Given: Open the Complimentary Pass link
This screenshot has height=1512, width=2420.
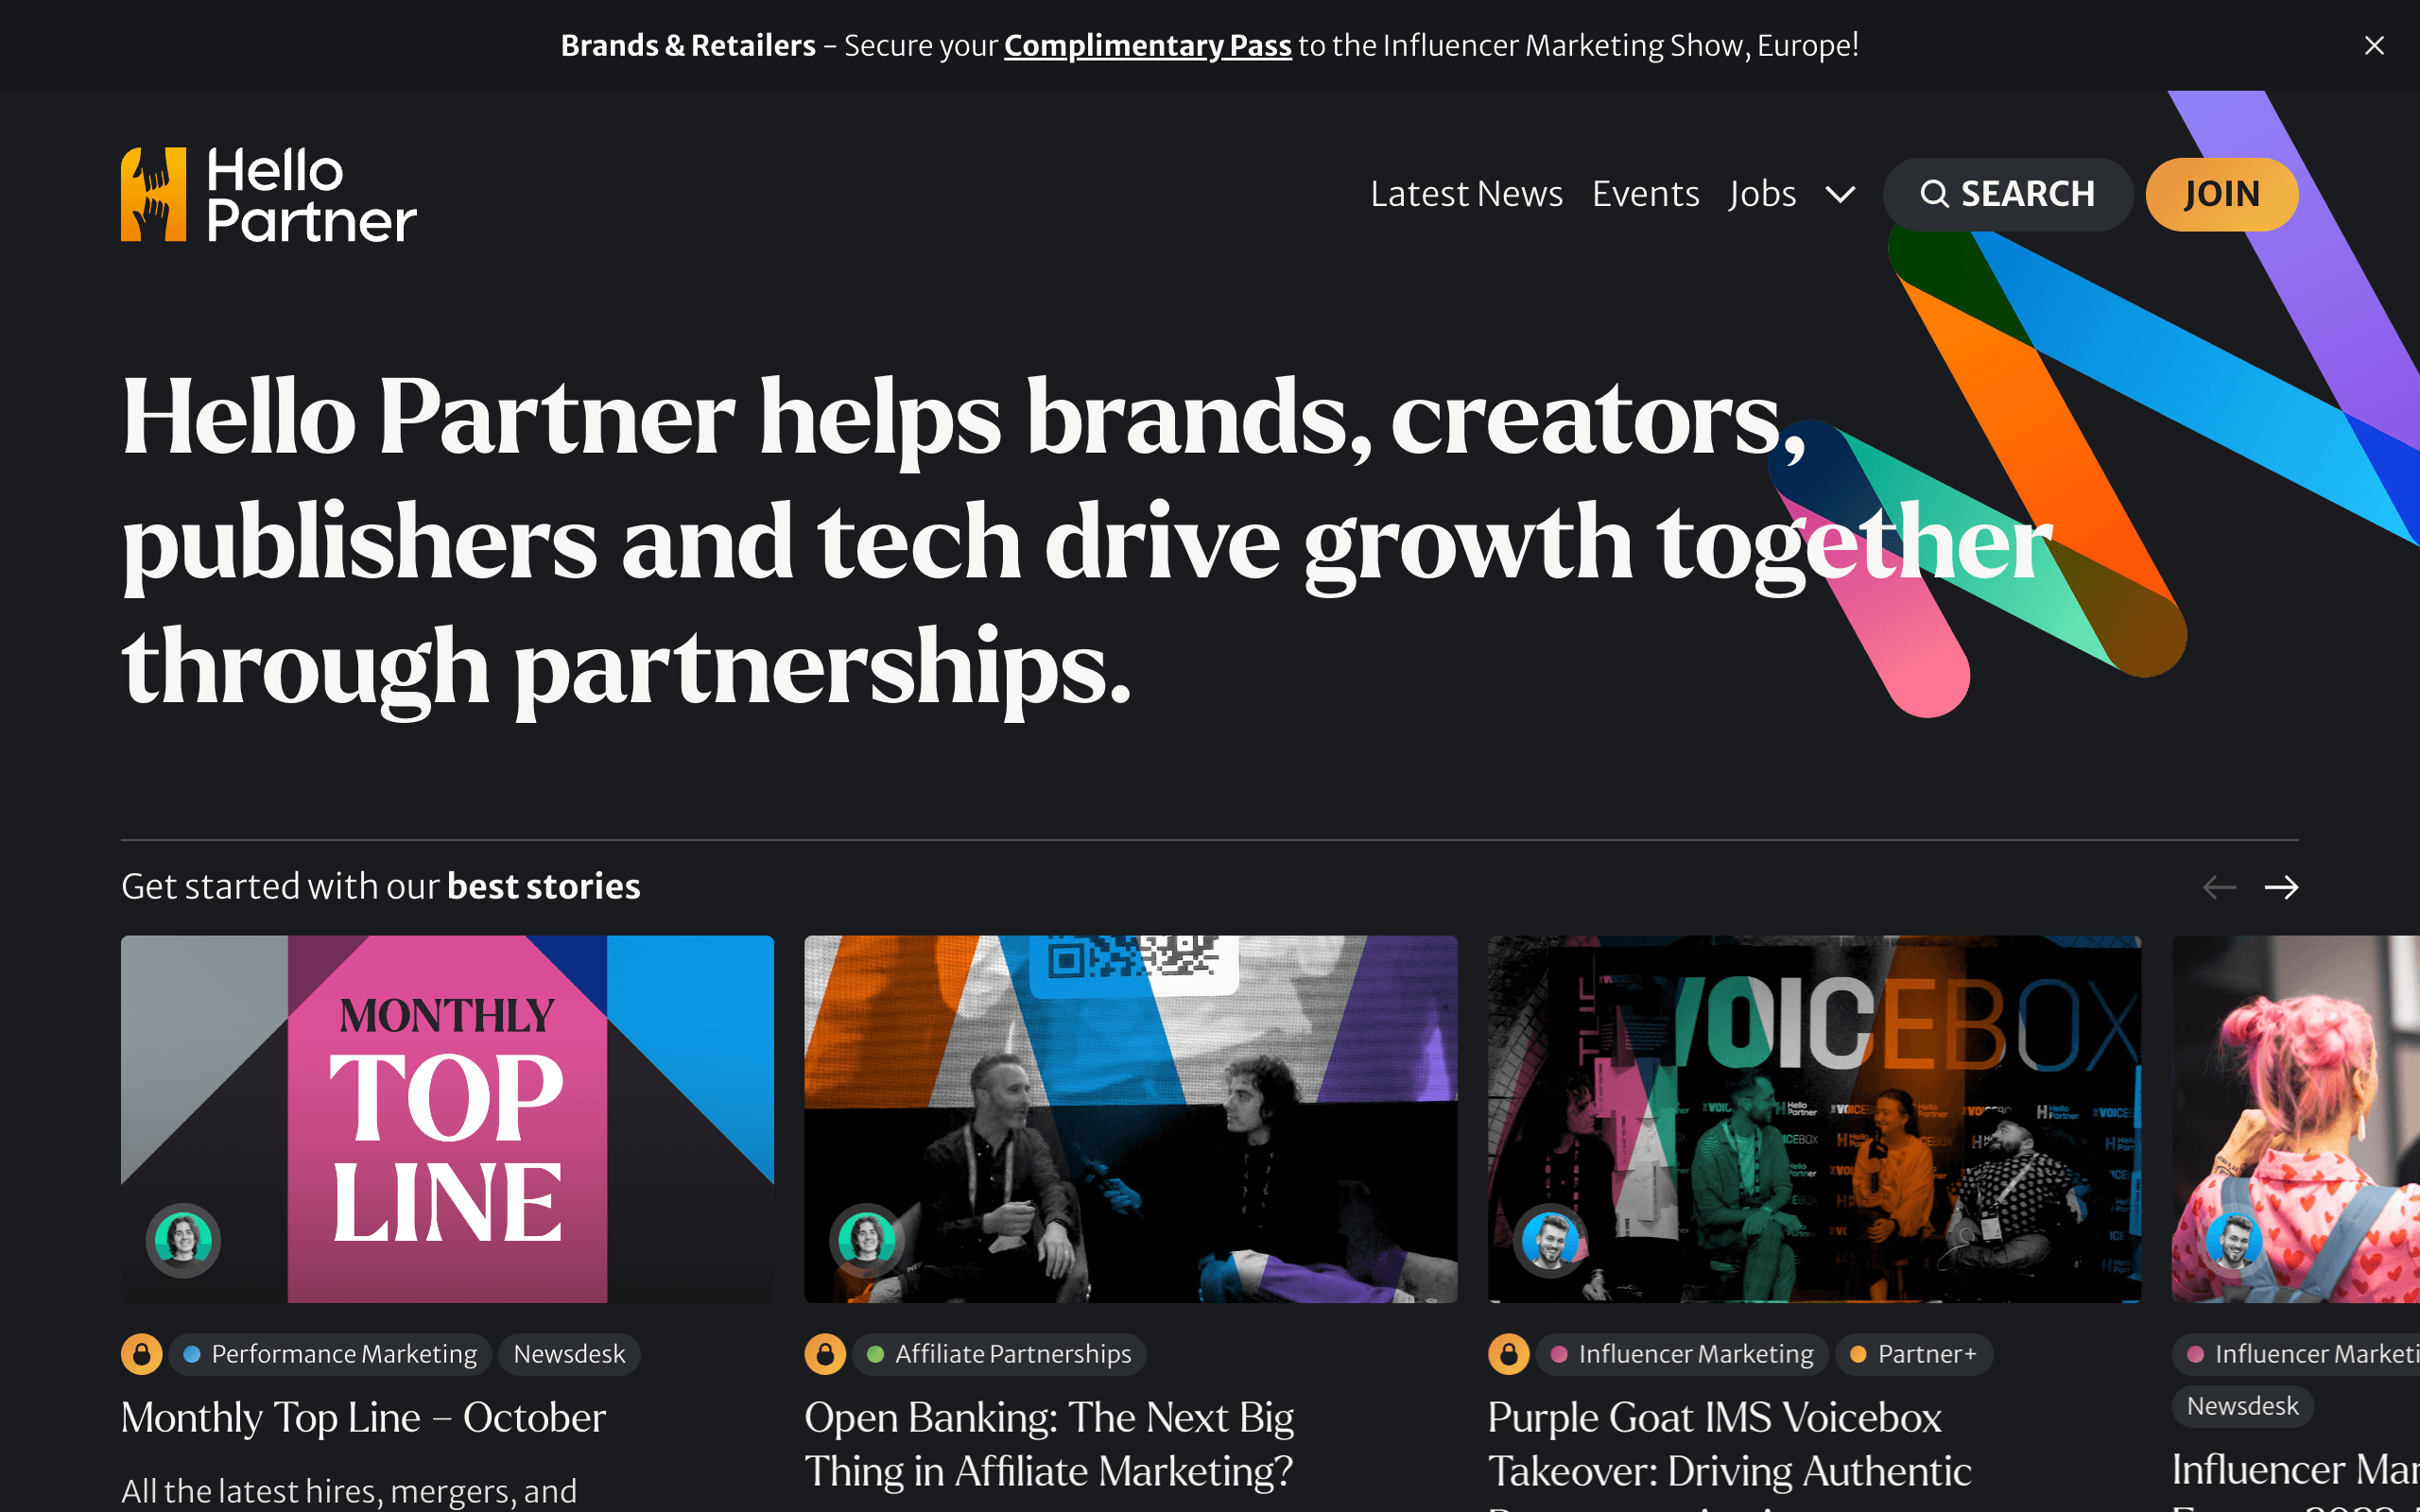Looking at the screenshot, I should 1147,46.
